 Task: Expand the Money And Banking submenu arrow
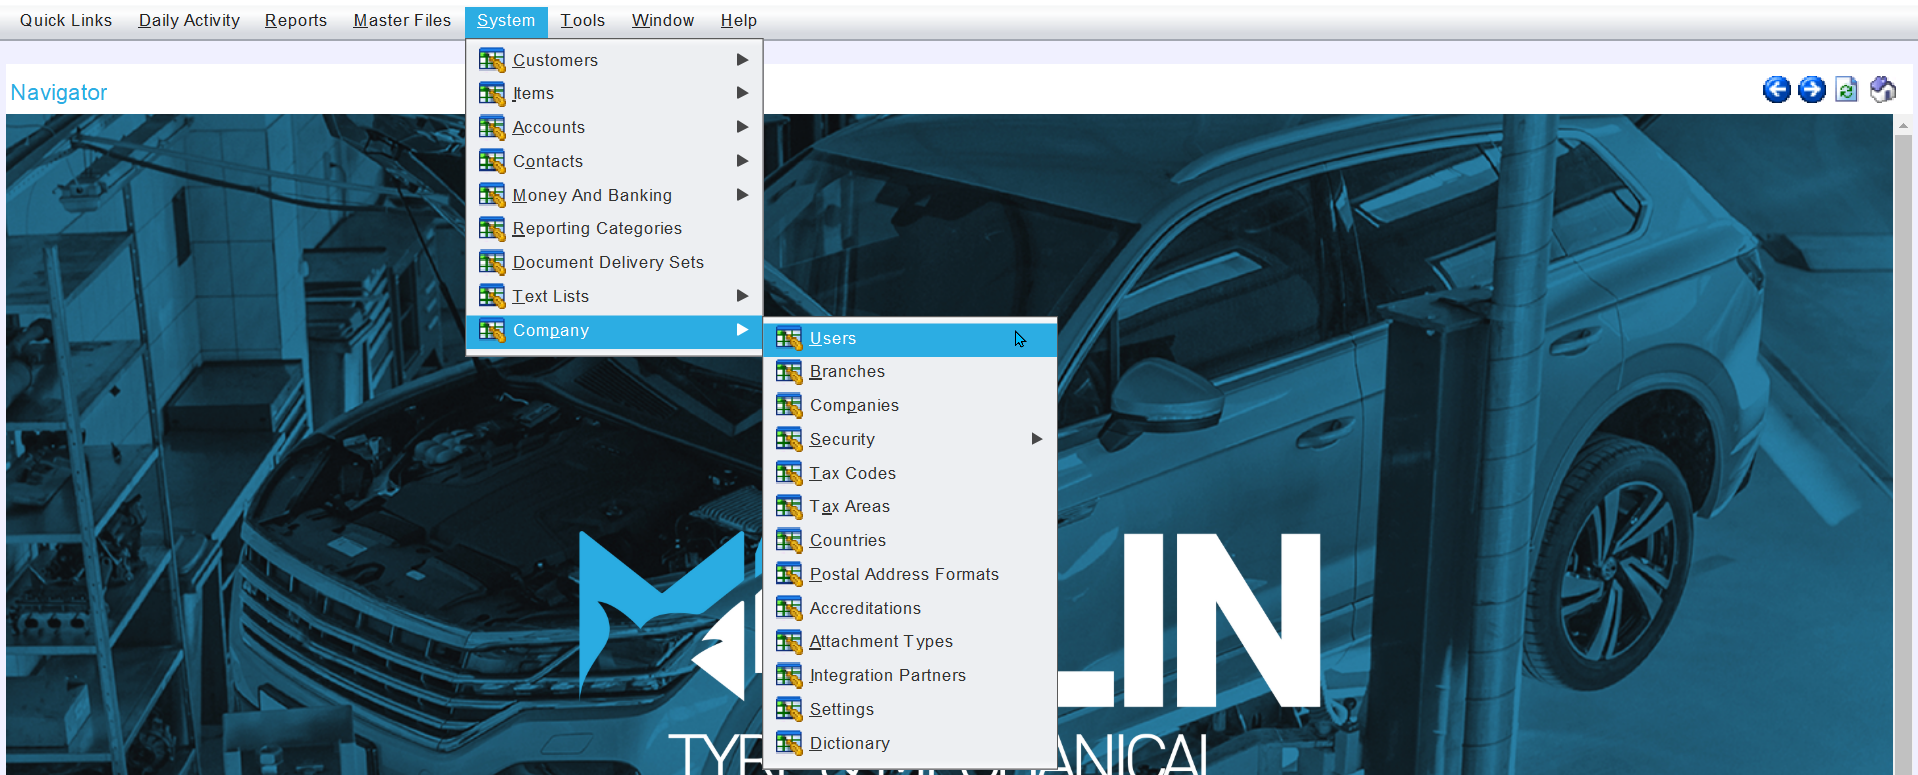click(742, 195)
